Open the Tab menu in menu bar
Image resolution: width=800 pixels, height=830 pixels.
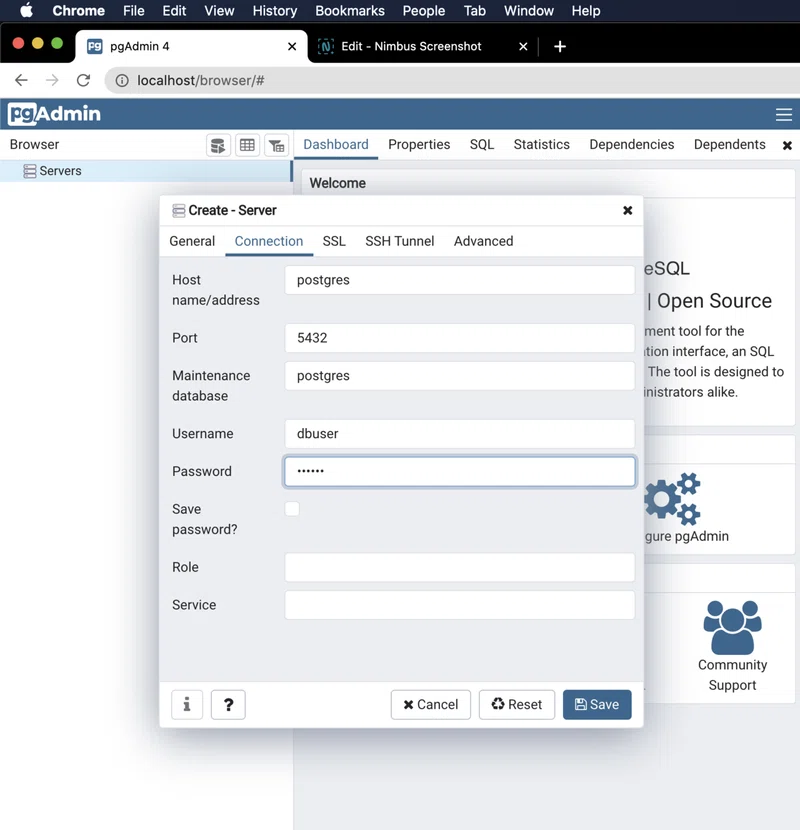(x=474, y=11)
